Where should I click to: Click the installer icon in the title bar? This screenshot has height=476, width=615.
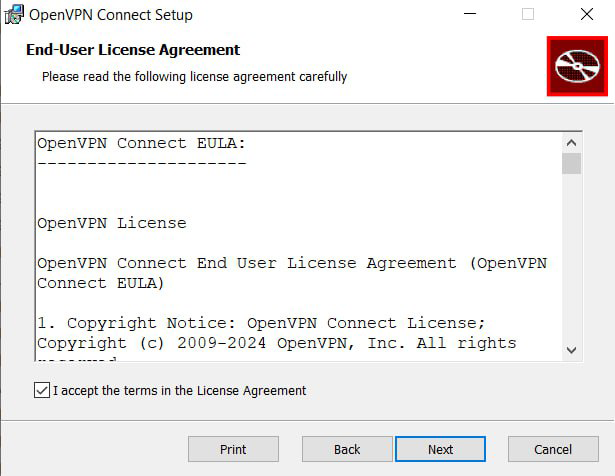pos(14,15)
